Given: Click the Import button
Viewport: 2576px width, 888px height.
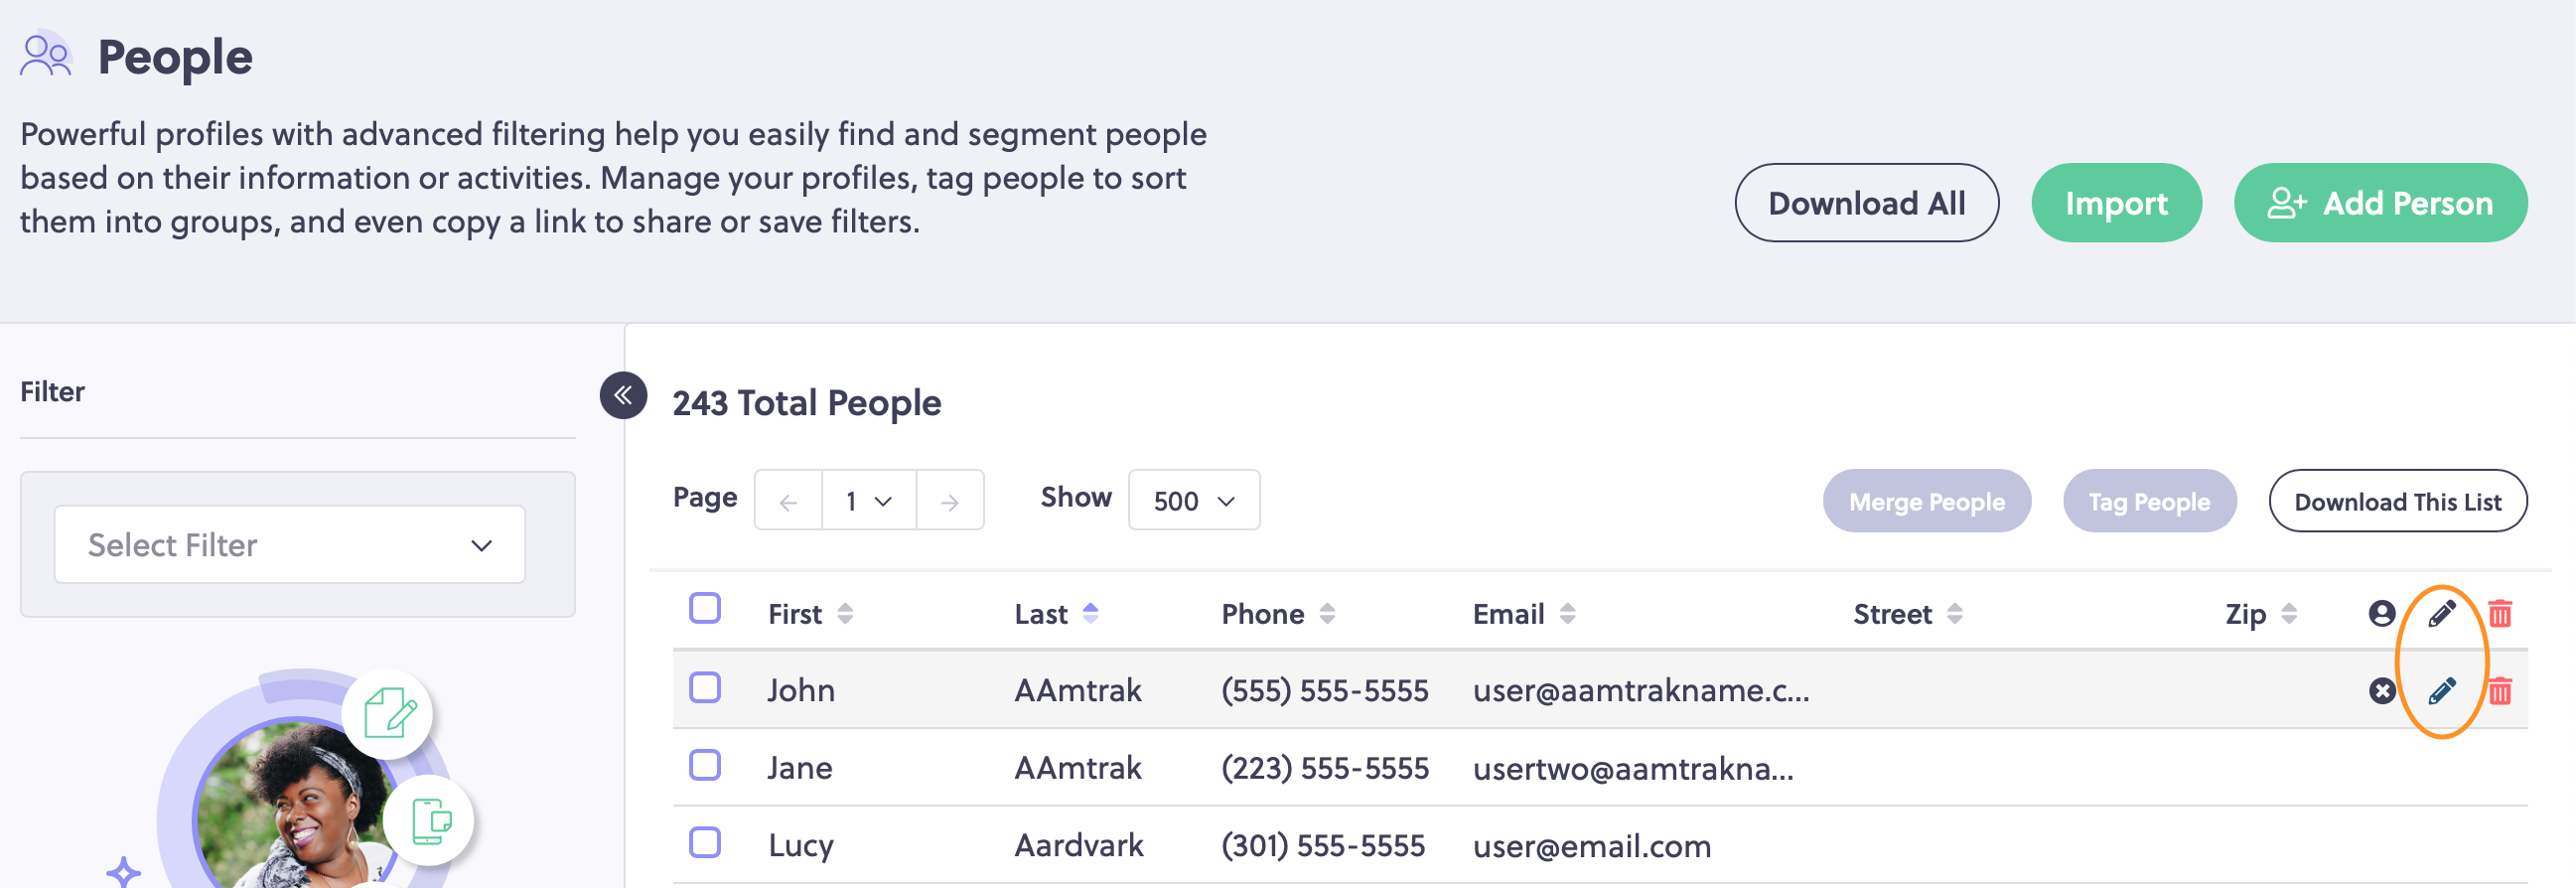Looking at the screenshot, I should [x=2116, y=203].
